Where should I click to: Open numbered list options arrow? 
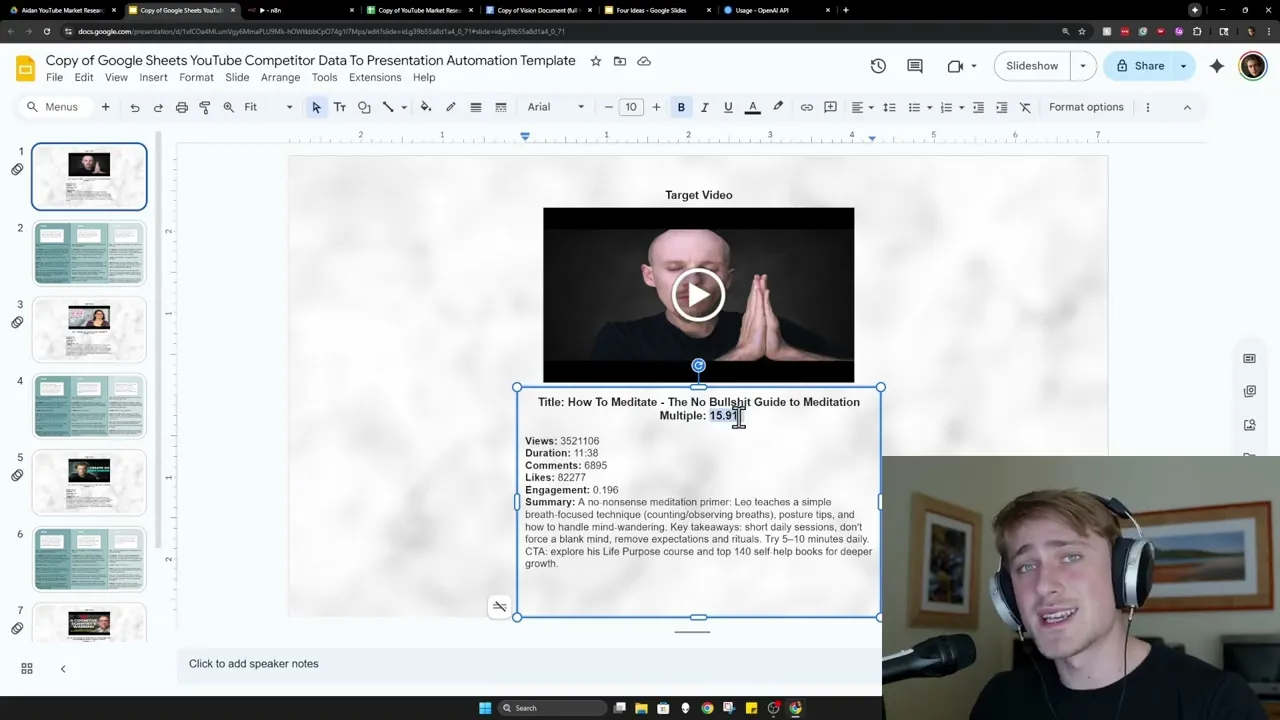[961, 107]
